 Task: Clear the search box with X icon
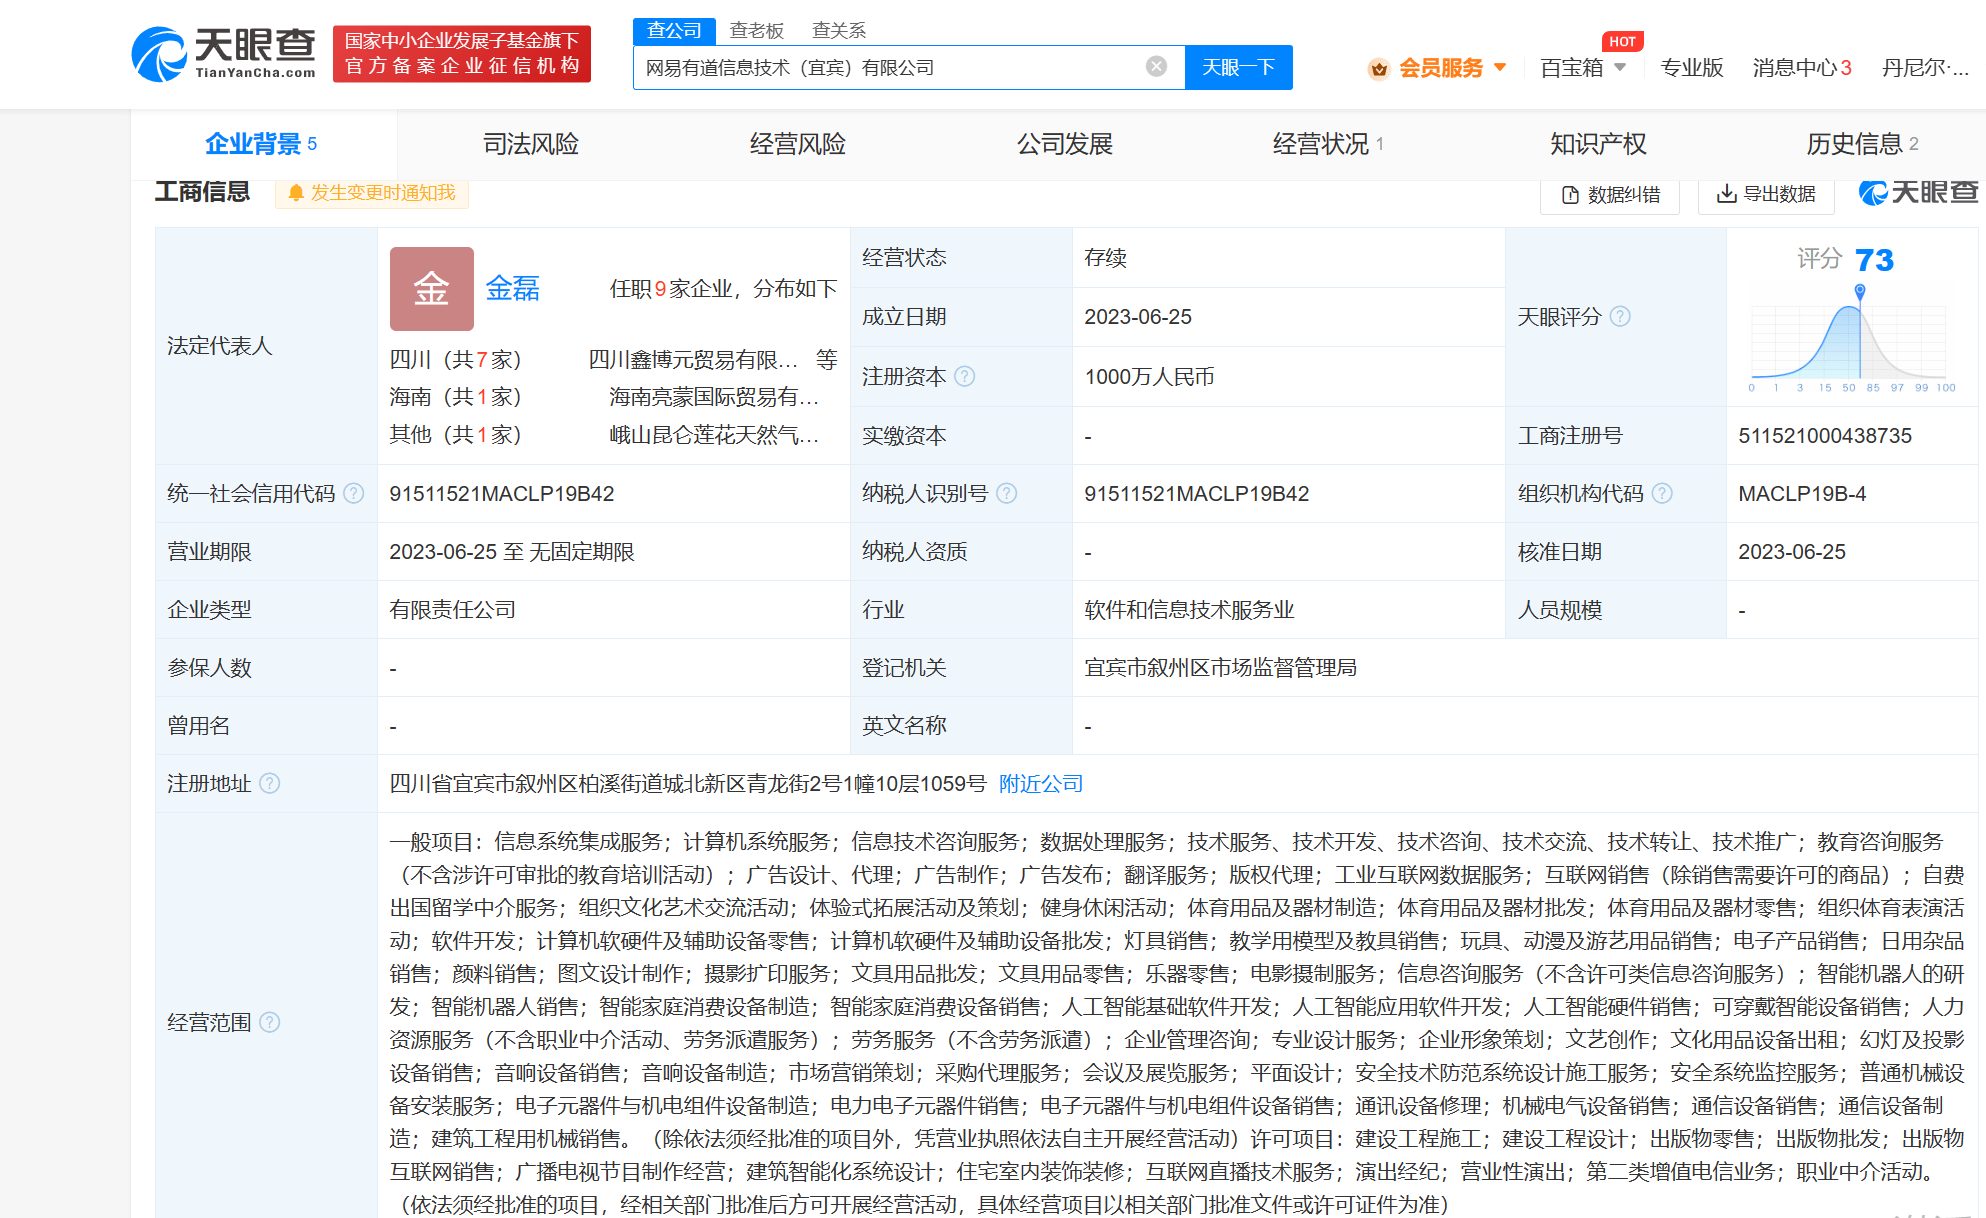[1156, 67]
